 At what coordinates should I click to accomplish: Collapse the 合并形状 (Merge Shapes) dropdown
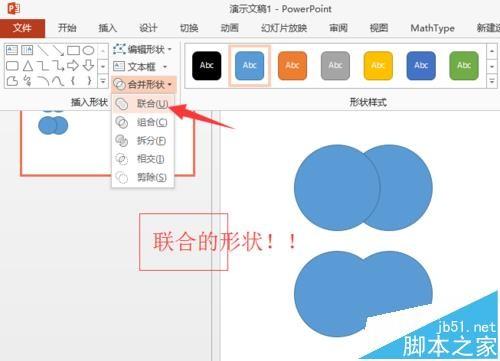pos(143,85)
